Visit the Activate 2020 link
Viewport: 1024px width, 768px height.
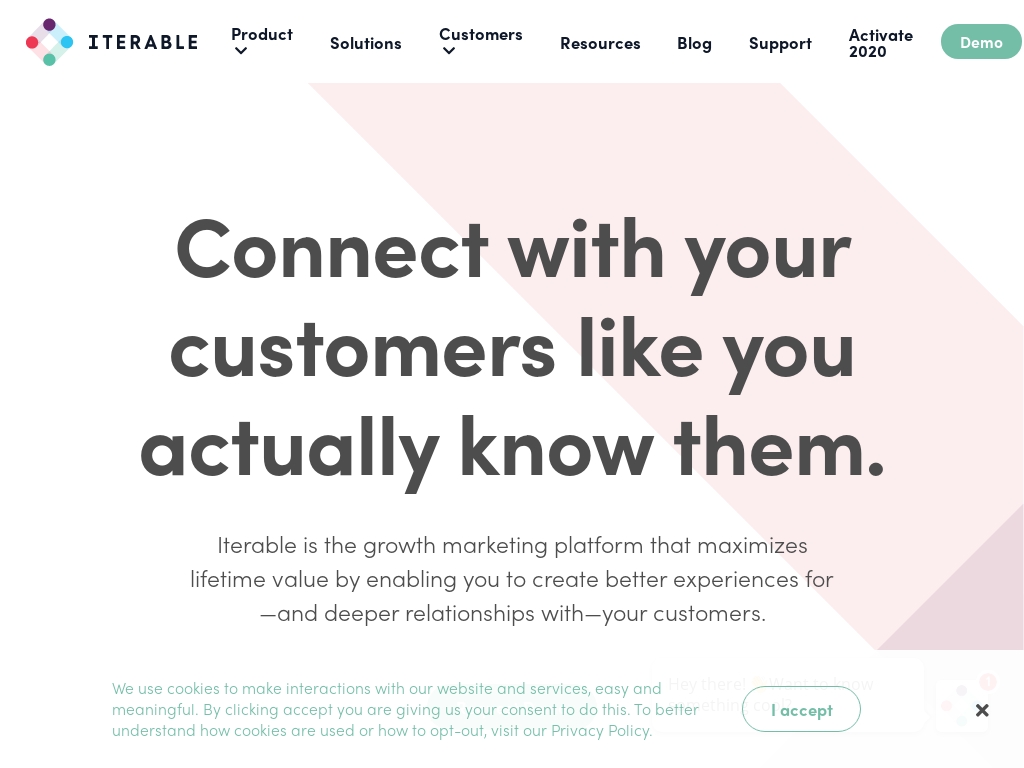point(880,43)
